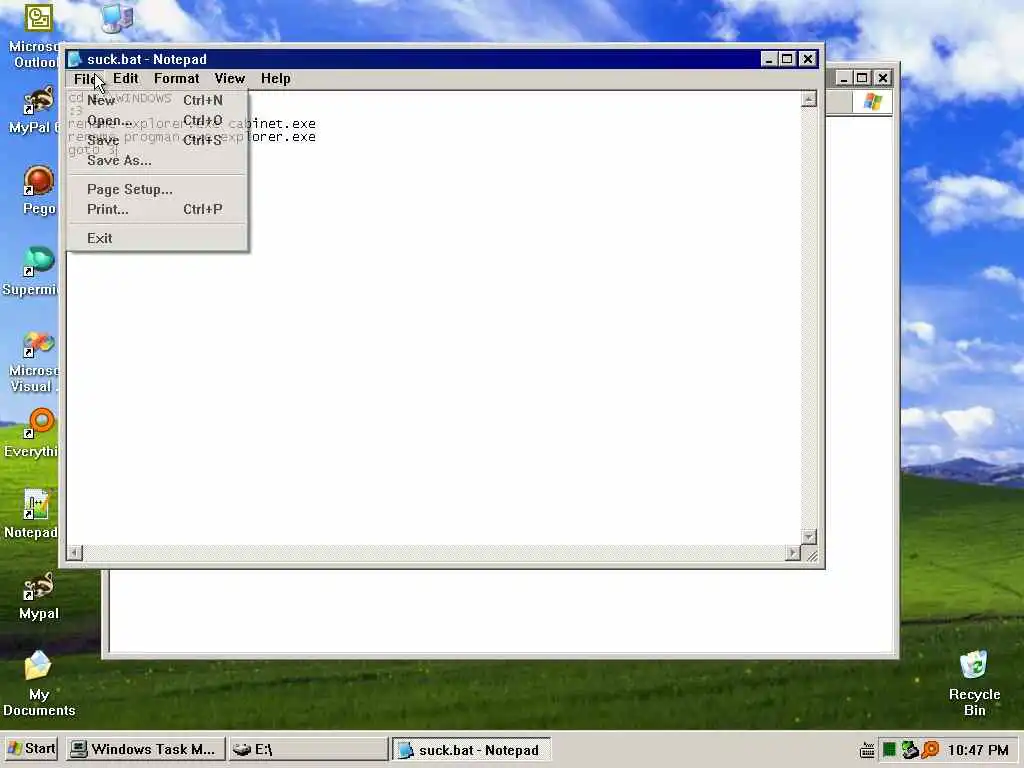
Task: Choose Save from the File menu
Action: 157,140
